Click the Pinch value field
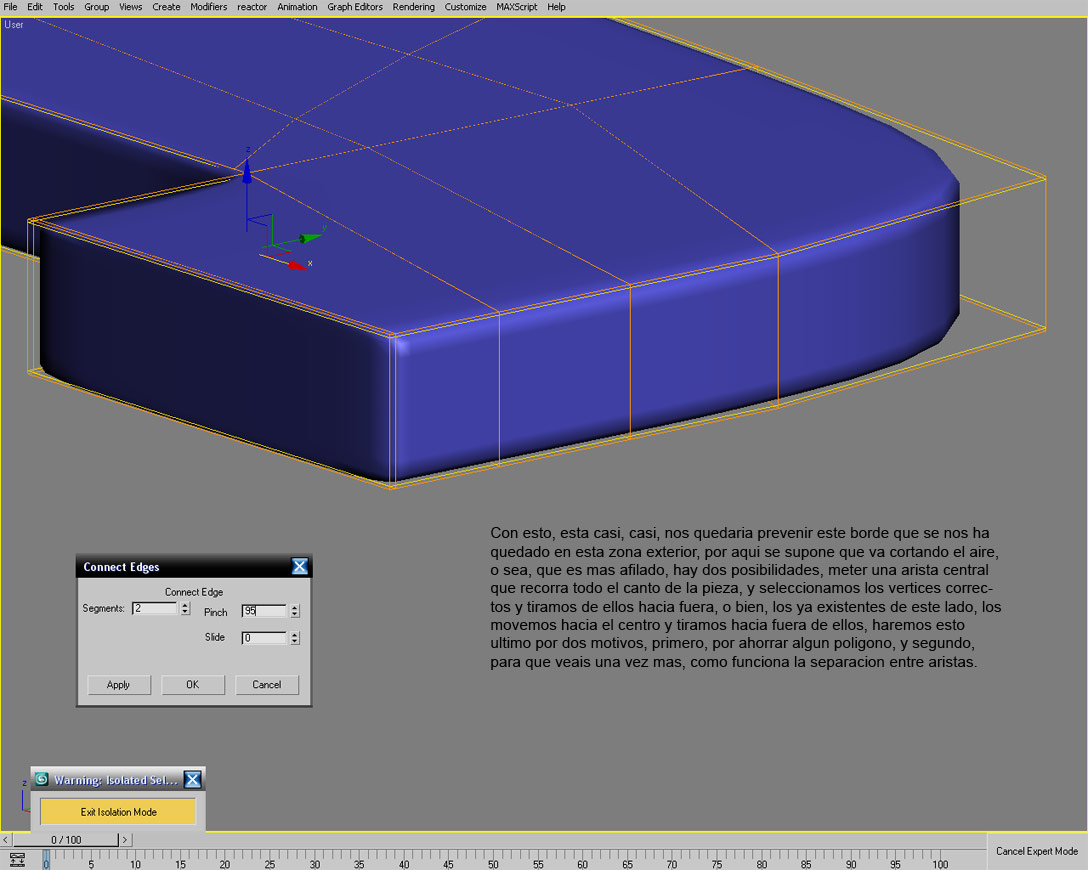Screen dimensions: 1088x870 [x=264, y=611]
